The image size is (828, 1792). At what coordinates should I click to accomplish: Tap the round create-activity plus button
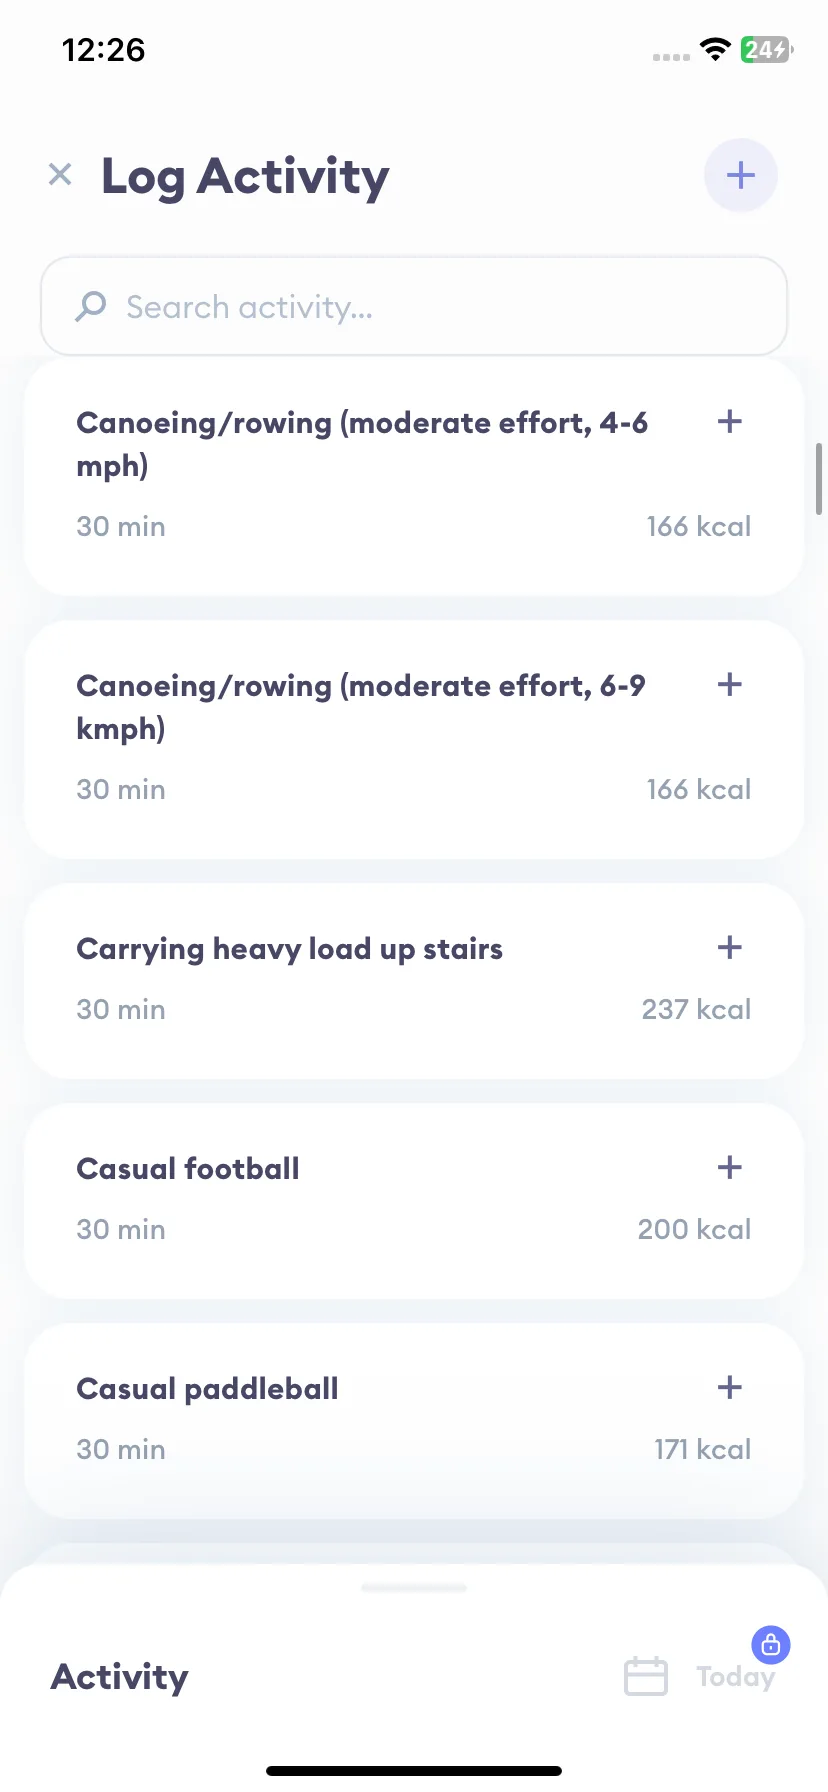click(x=741, y=175)
